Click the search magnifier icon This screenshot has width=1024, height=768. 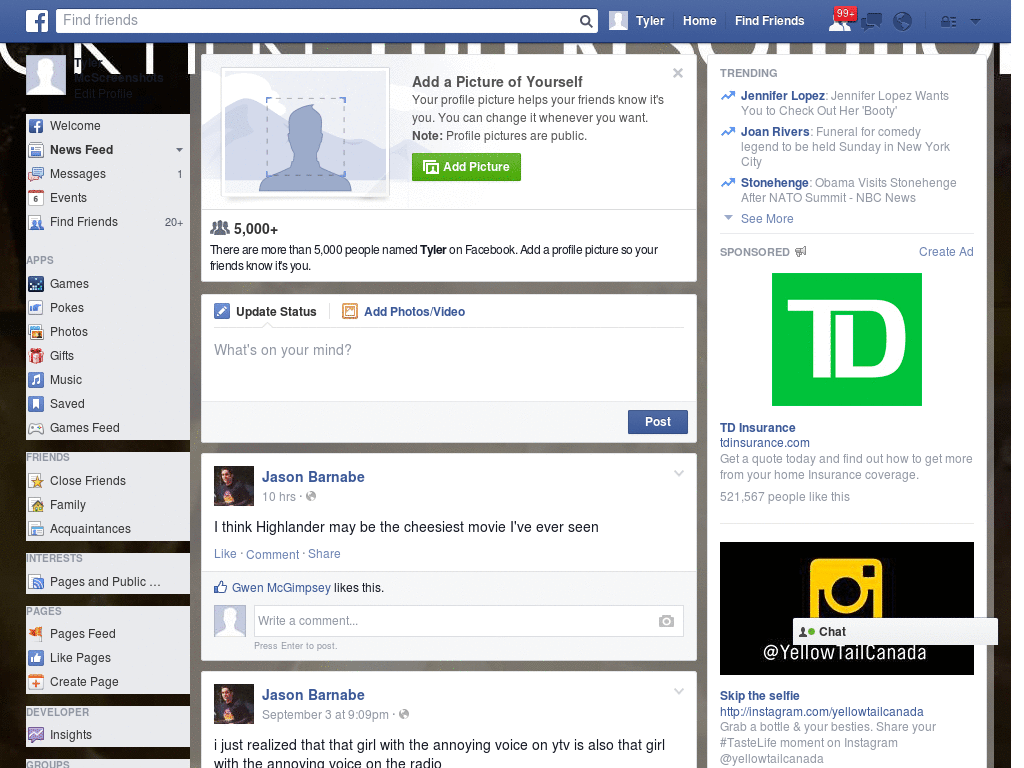pyautogui.click(x=586, y=21)
